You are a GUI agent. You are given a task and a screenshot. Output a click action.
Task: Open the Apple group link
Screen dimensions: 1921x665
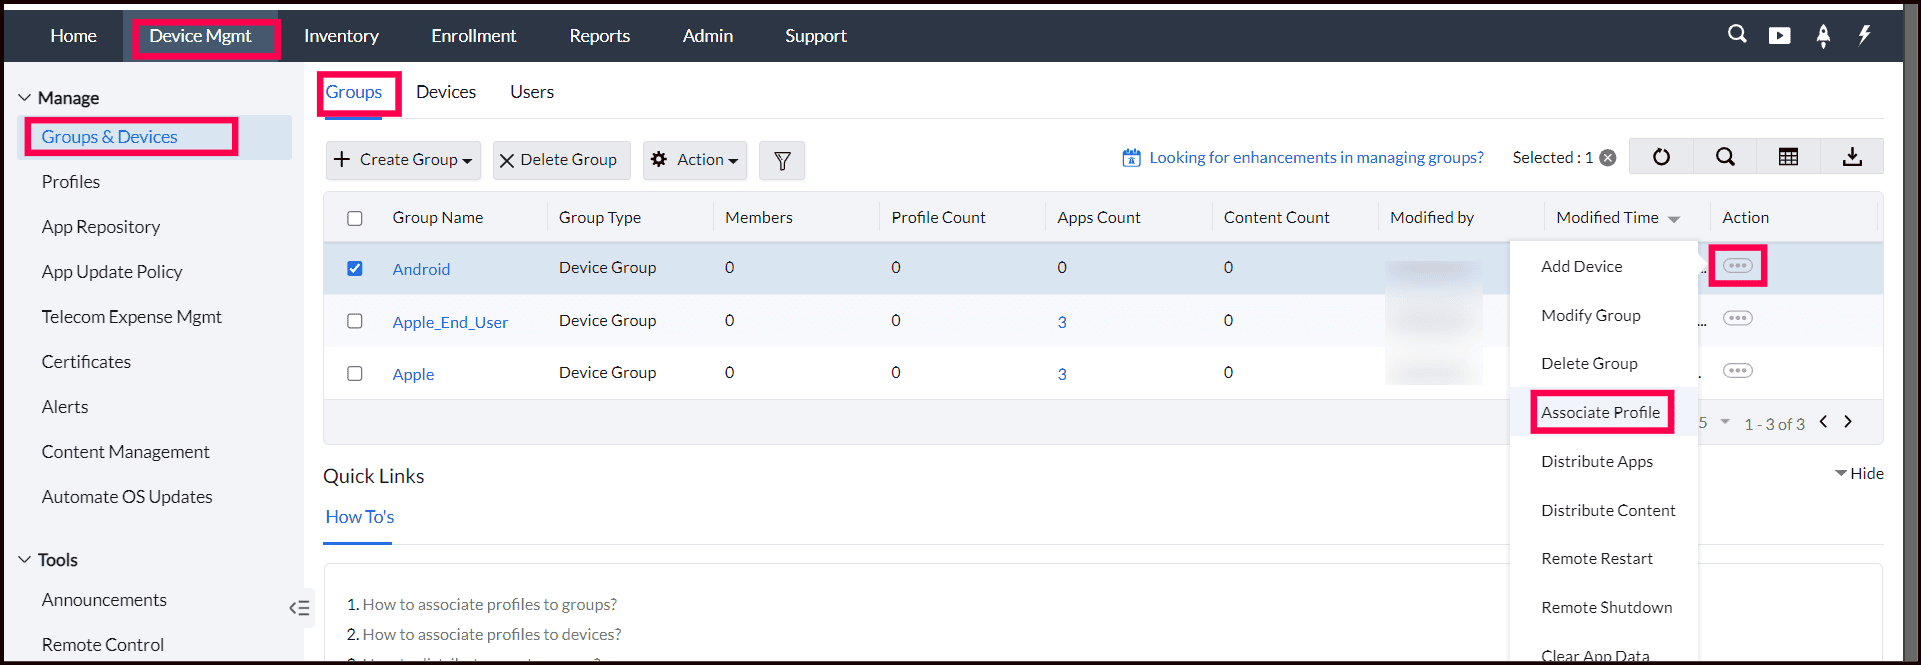click(x=413, y=374)
